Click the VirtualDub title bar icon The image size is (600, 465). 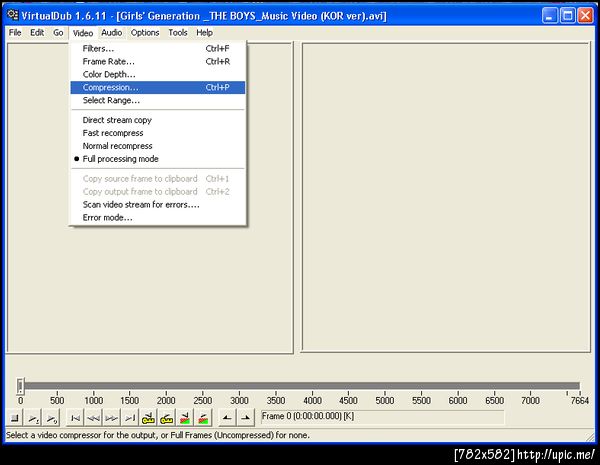pyautogui.click(x=13, y=15)
